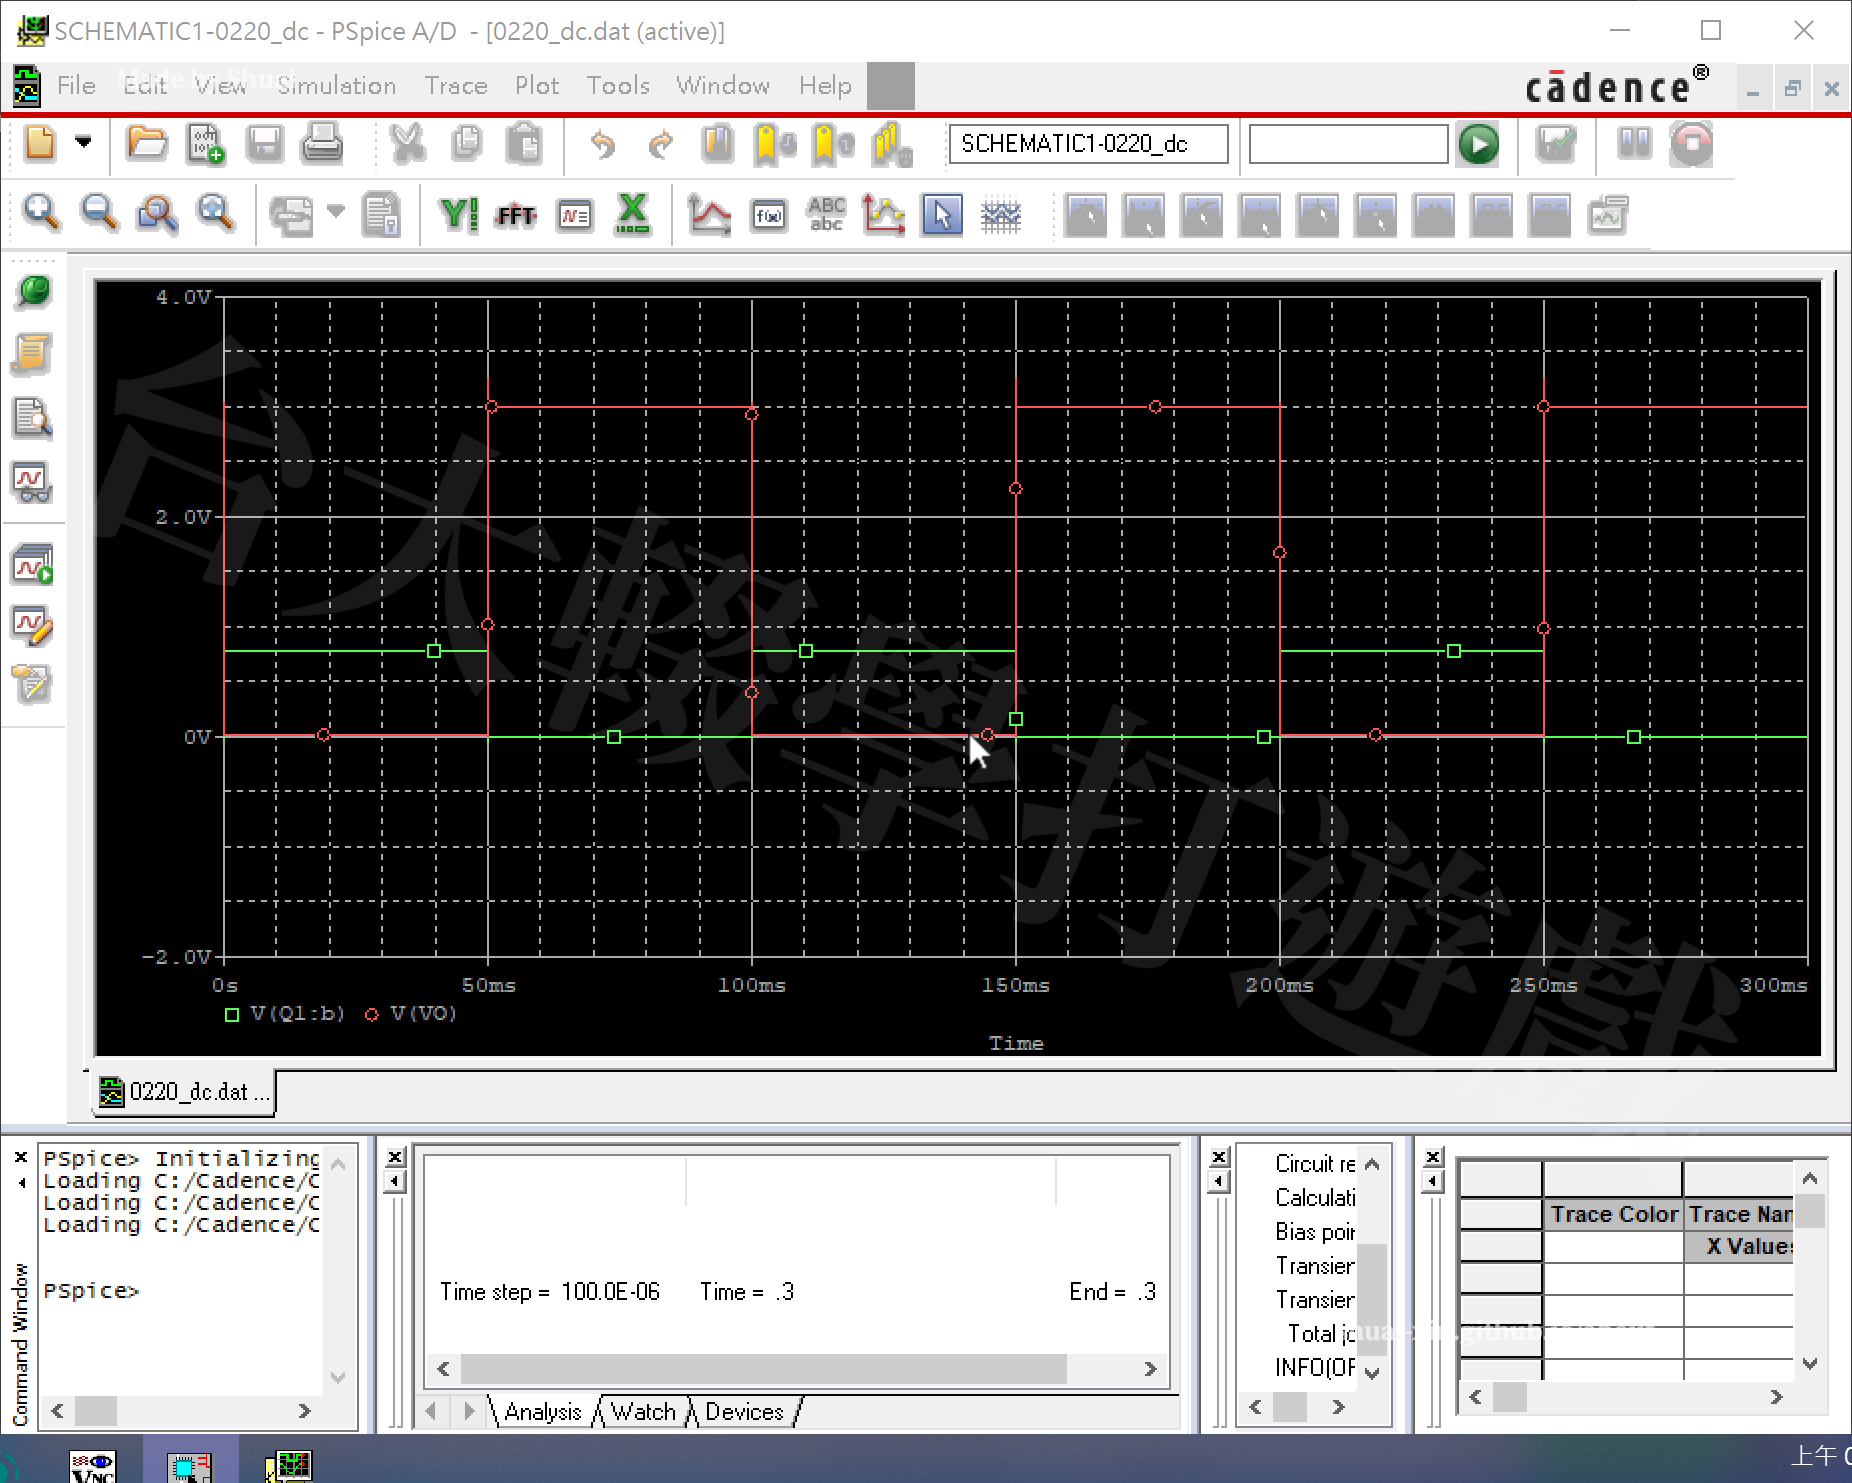The height and width of the screenshot is (1483, 1852).
Task: Switch to the Watch tab
Action: pos(643,1411)
